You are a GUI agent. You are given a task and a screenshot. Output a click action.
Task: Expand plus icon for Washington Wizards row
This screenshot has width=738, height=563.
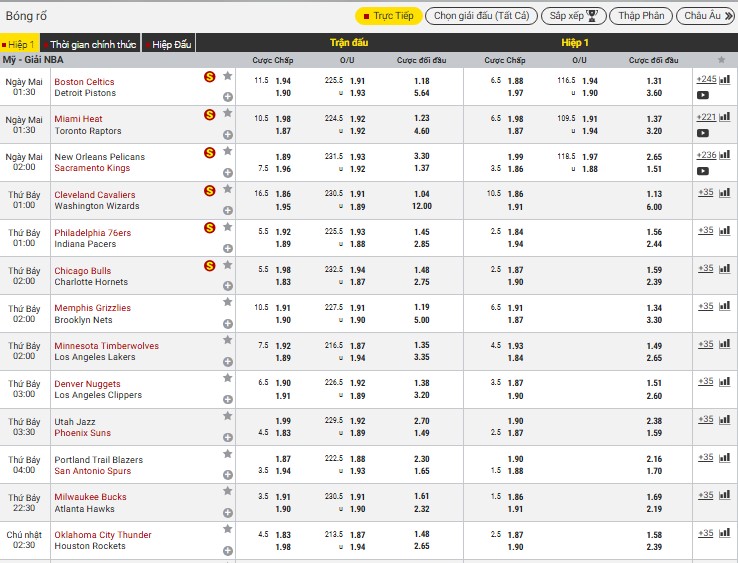(228, 210)
